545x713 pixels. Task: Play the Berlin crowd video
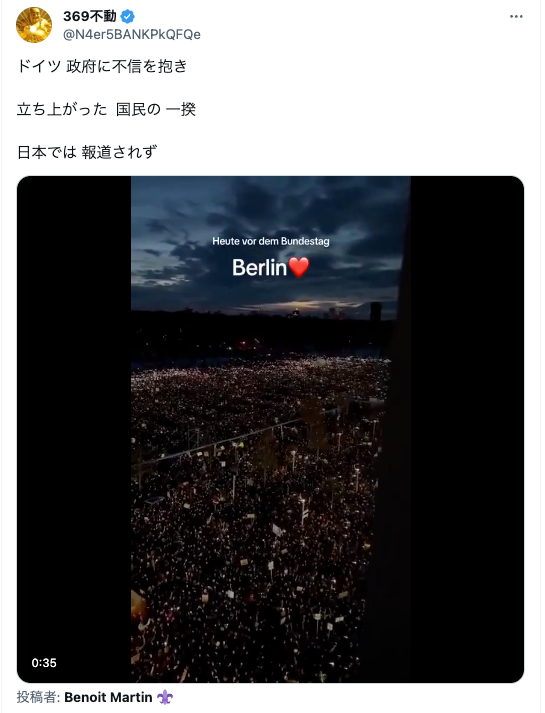270,429
